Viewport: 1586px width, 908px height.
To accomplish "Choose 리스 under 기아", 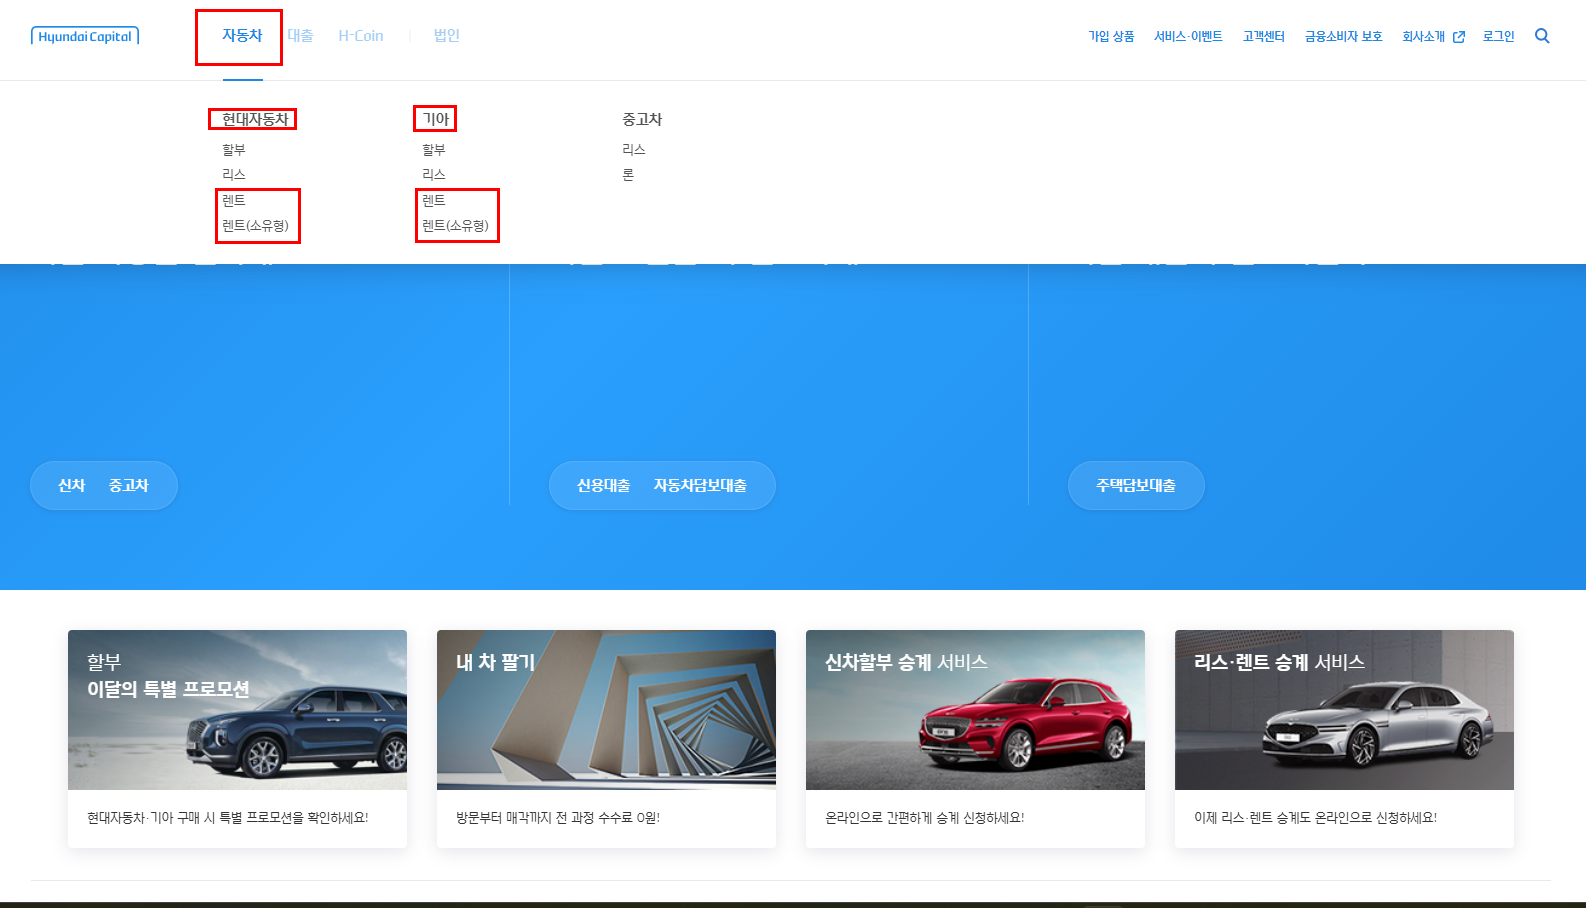I will pos(434,175).
